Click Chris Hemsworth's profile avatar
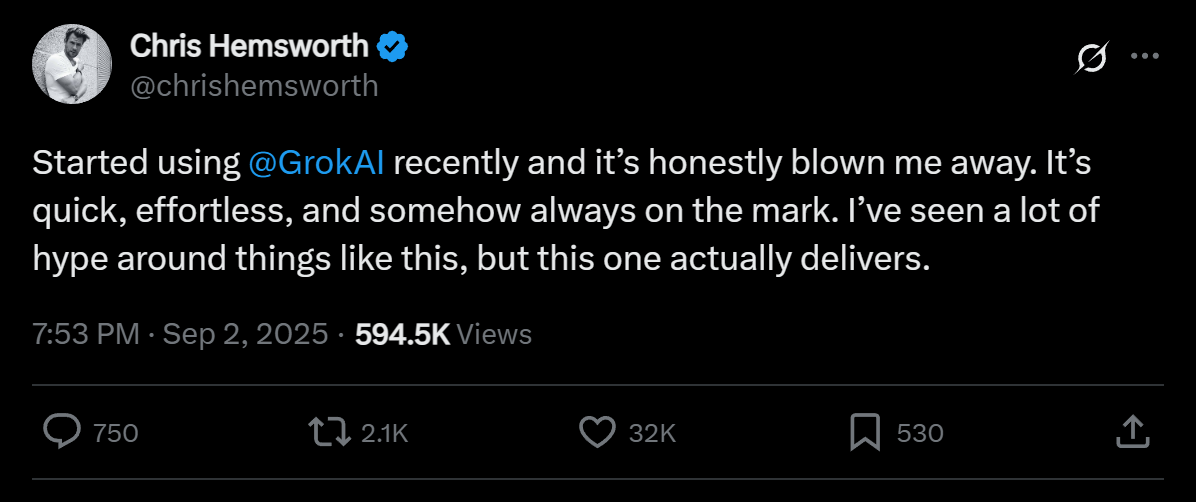 [x=74, y=62]
